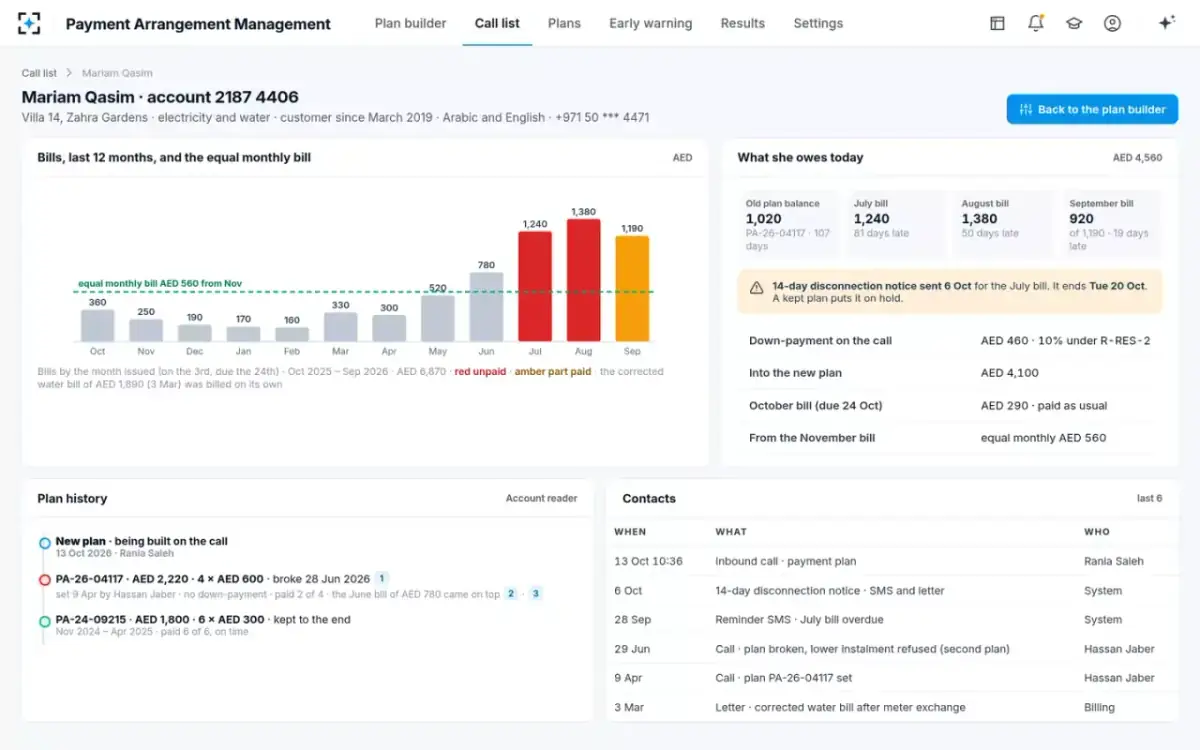
Task: Select the Reminder SMS July bill overdue row
Action: [892, 619]
